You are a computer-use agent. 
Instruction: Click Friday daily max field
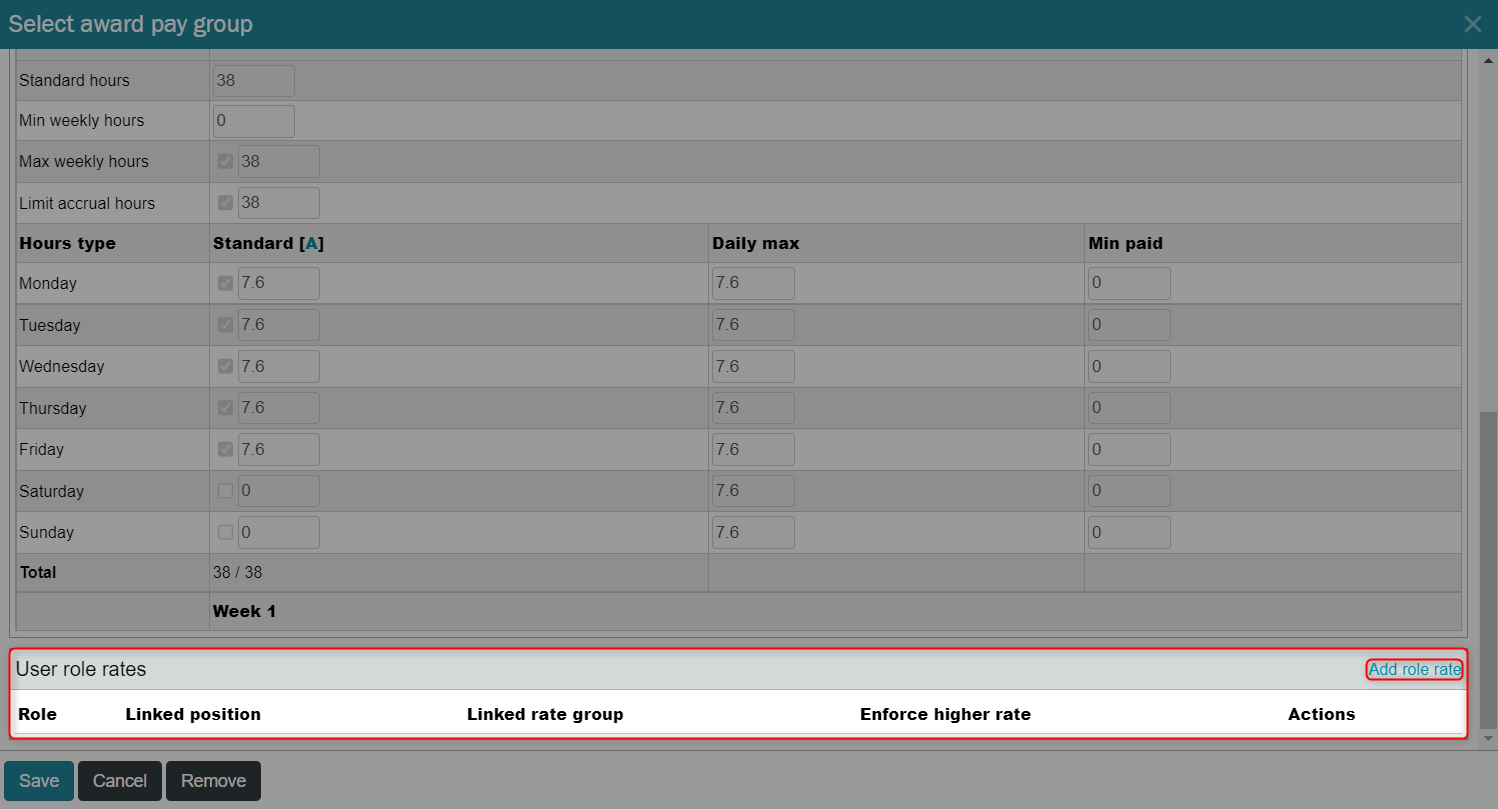753,450
